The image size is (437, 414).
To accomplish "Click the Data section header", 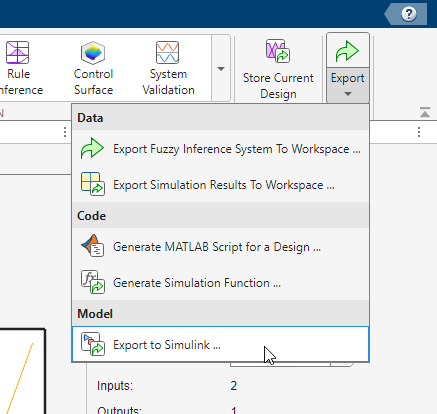I will [x=221, y=118].
